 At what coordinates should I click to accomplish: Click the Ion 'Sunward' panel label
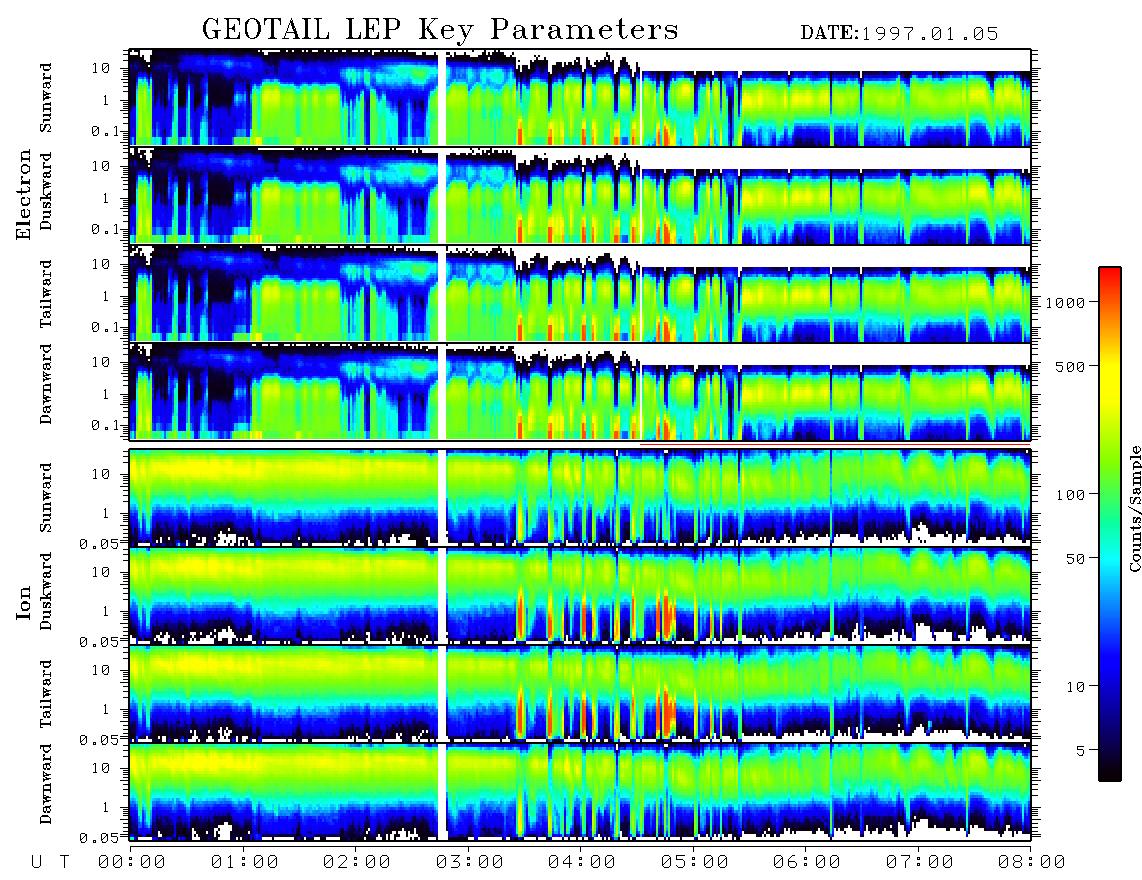click(46, 497)
